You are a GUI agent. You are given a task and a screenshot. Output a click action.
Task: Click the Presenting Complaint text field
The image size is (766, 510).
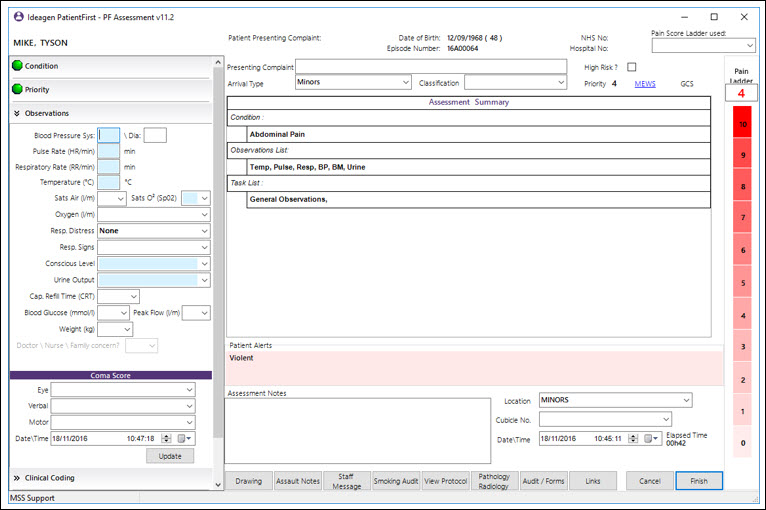(x=431, y=66)
